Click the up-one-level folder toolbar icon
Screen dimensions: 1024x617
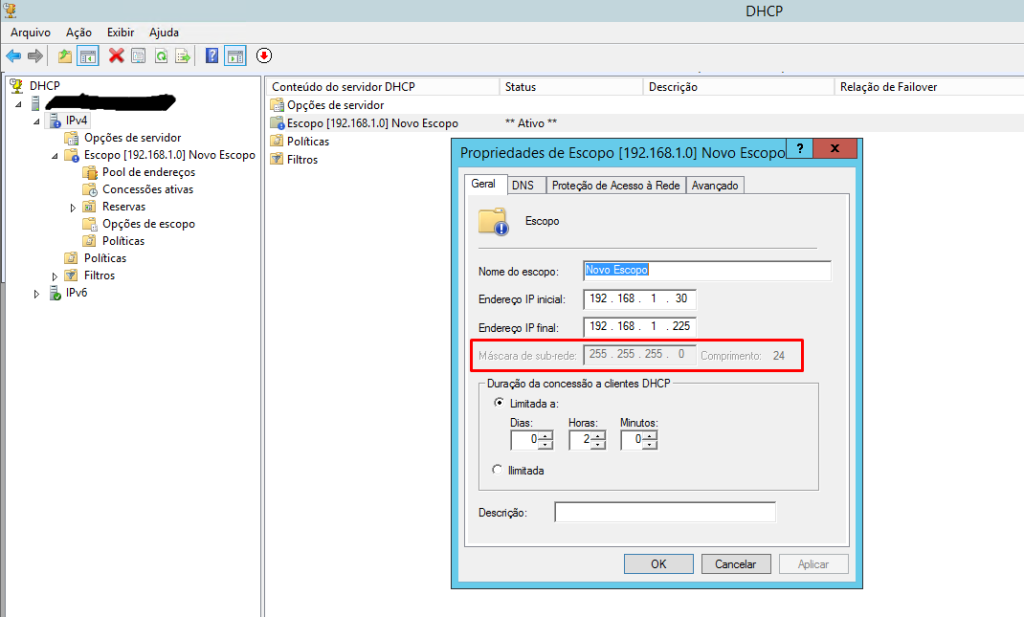pyautogui.click(x=65, y=56)
